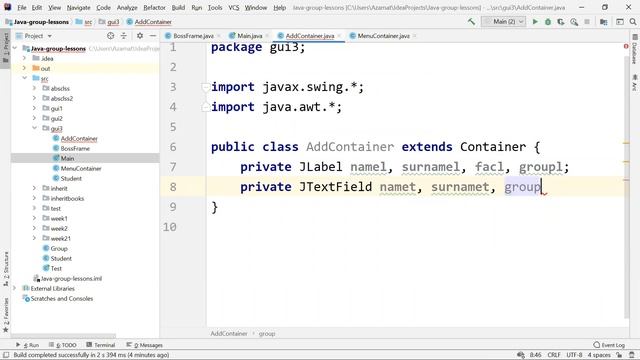Place cursor on line 9 closing brace
The image size is (640, 360).
coord(215,207)
